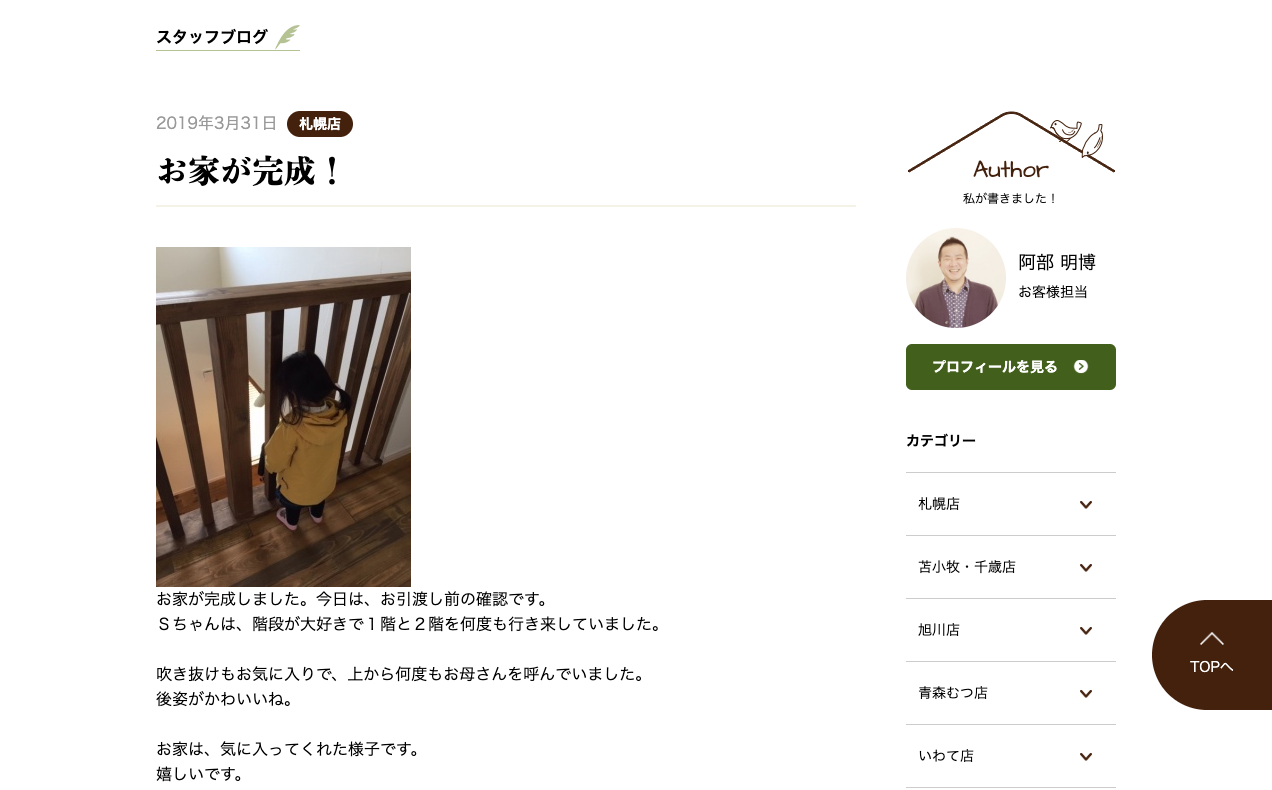Select the 旭川店 category label
1272x790 pixels.
(939, 630)
